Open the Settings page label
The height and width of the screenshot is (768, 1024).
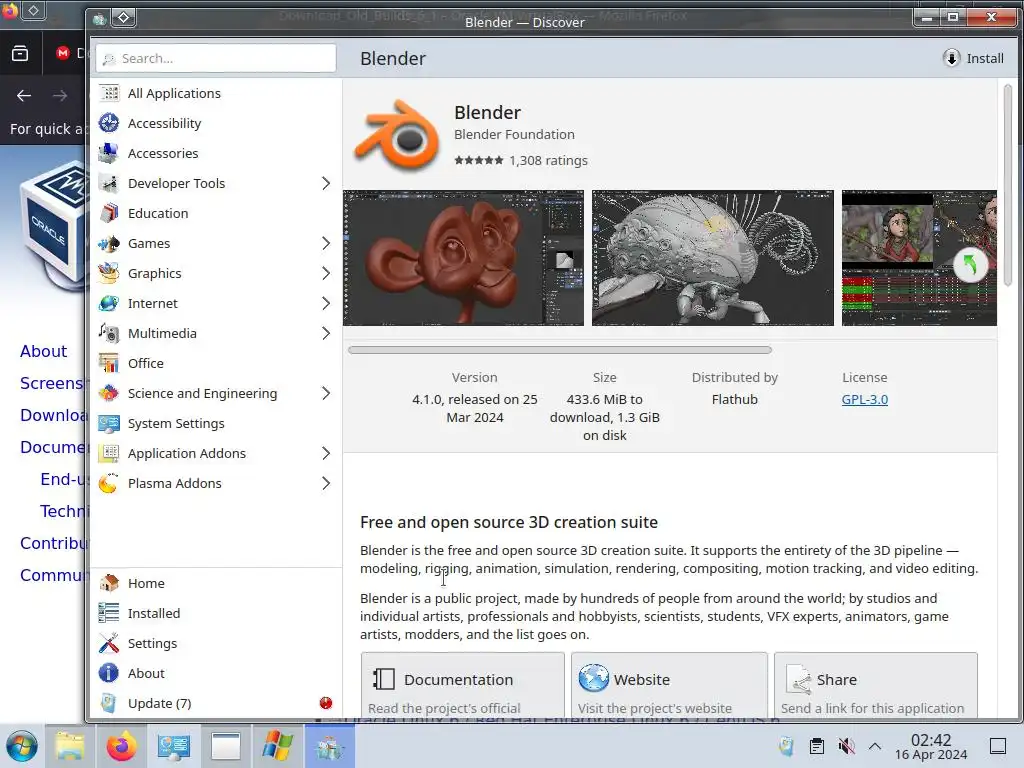point(152,643)
